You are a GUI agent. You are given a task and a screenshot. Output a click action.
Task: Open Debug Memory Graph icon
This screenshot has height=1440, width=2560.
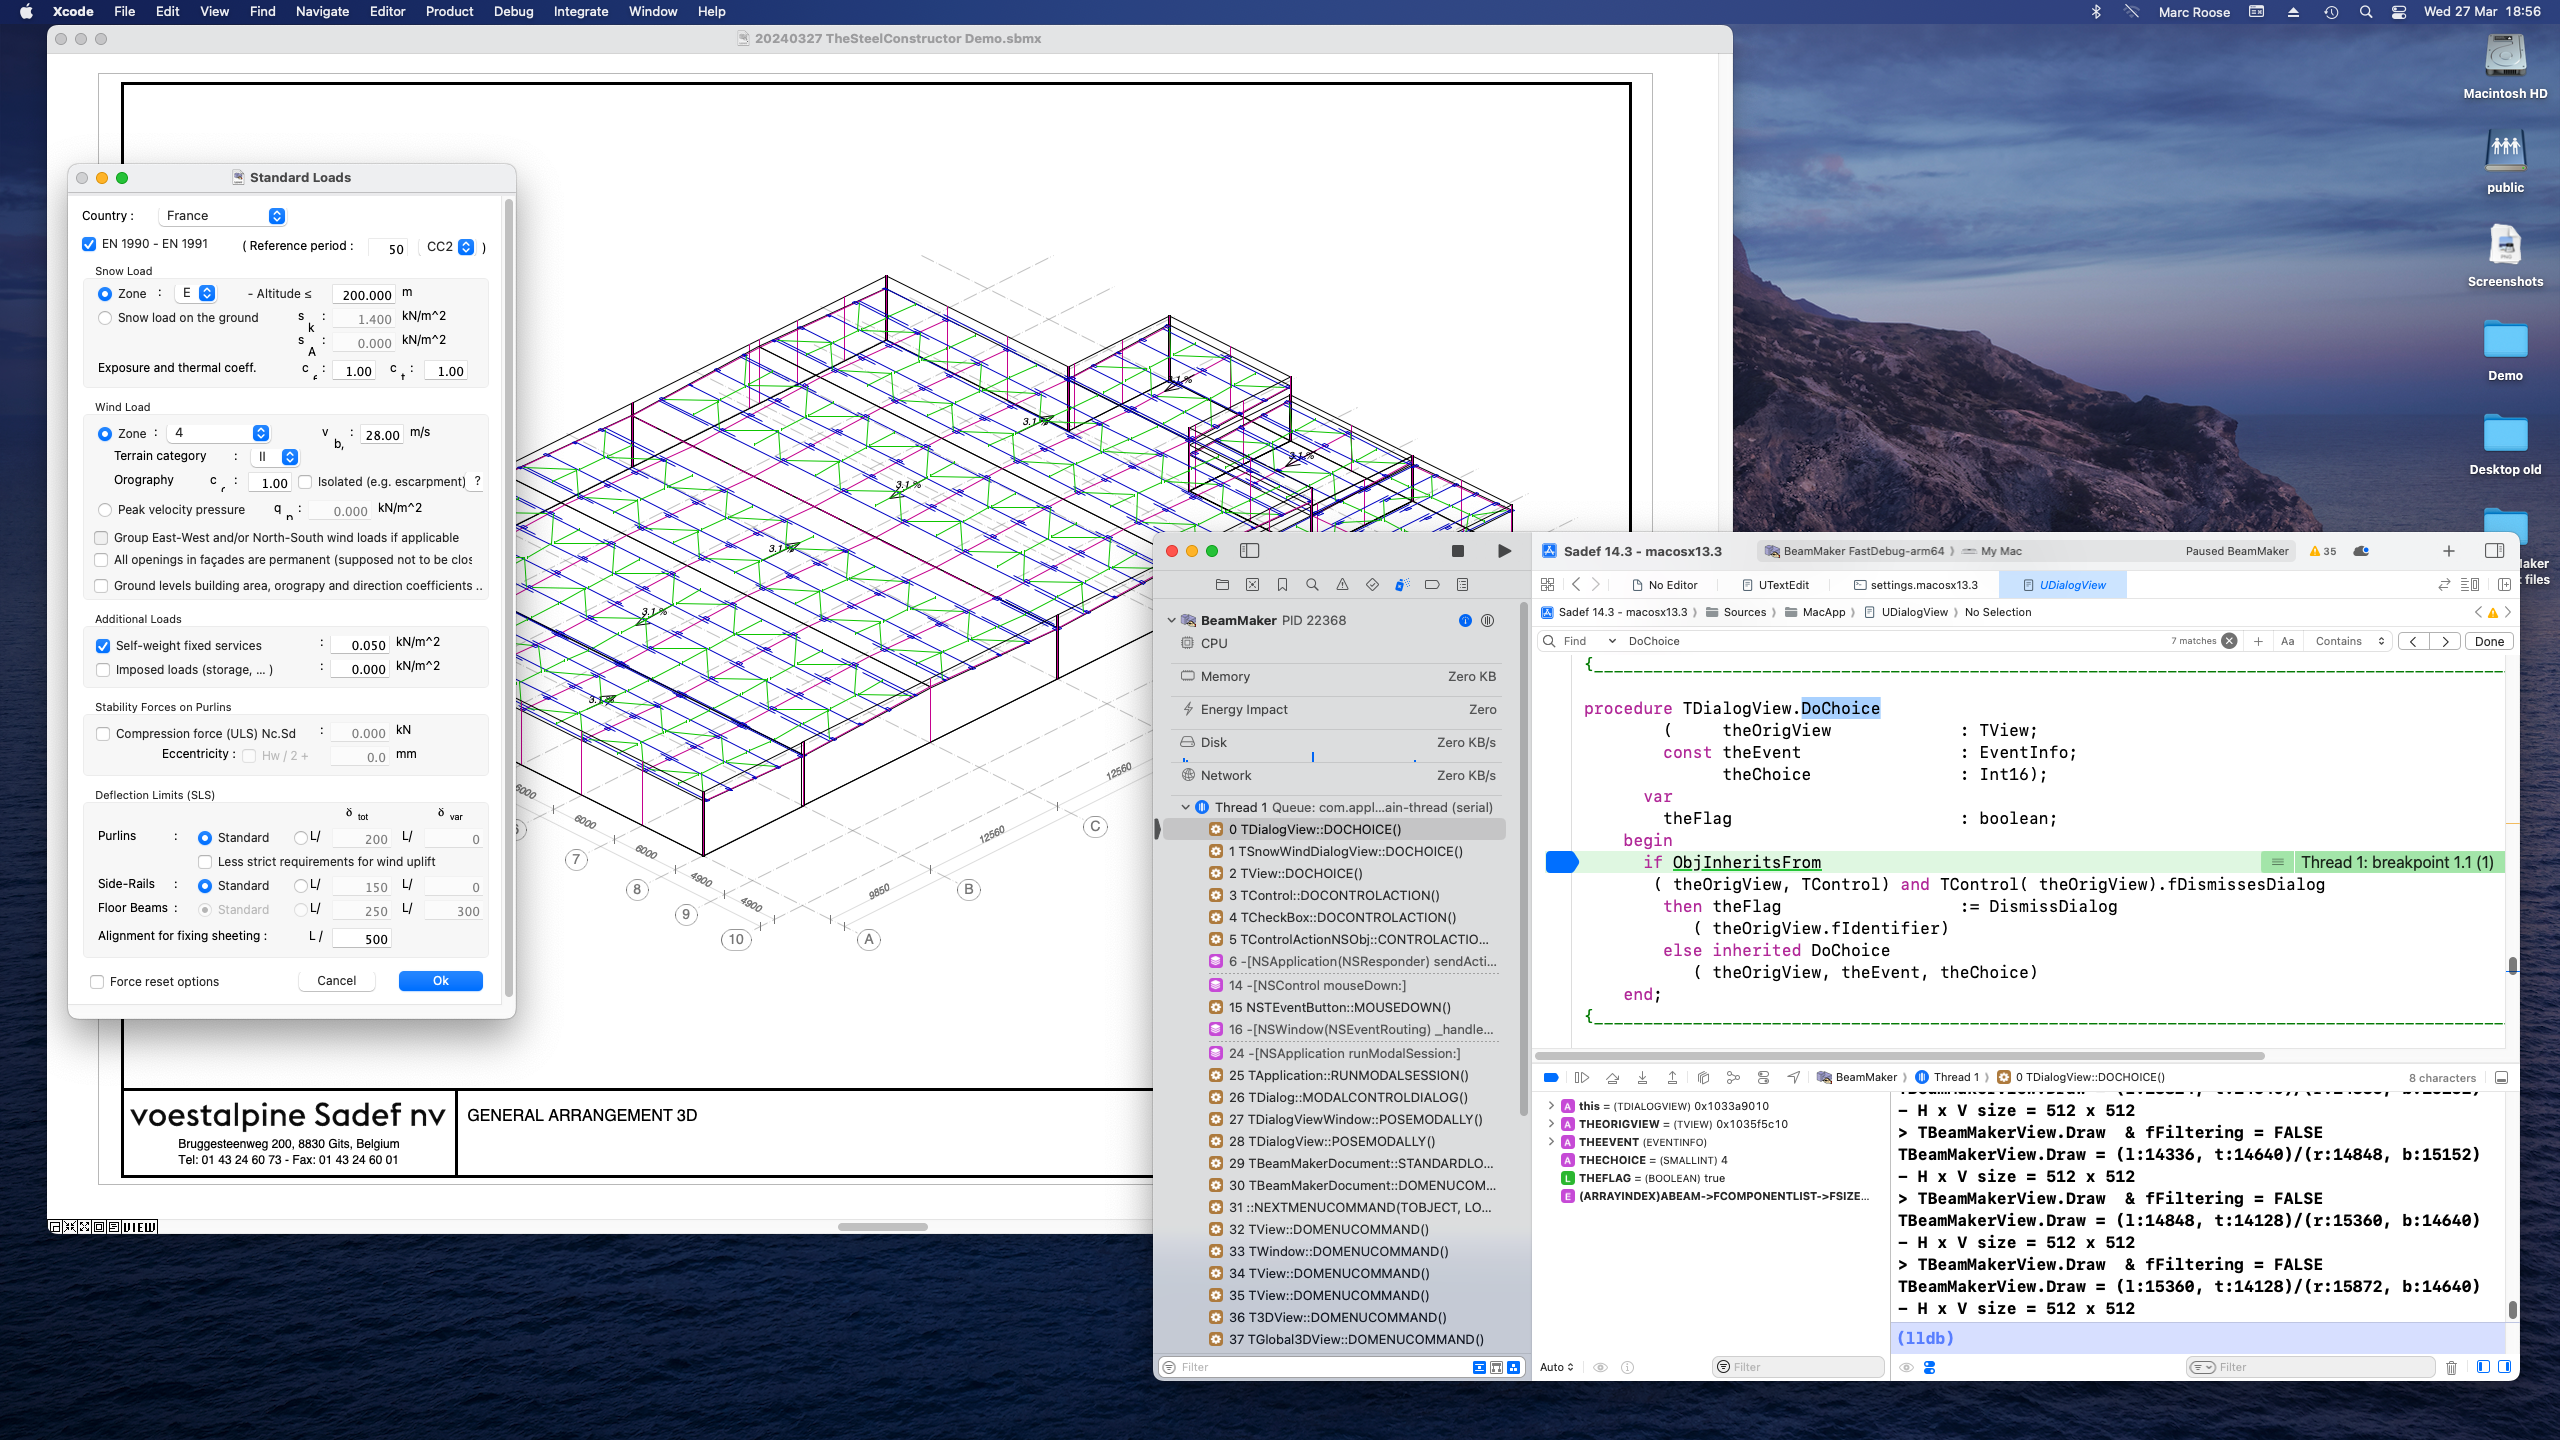(x=1733, y=1077)
